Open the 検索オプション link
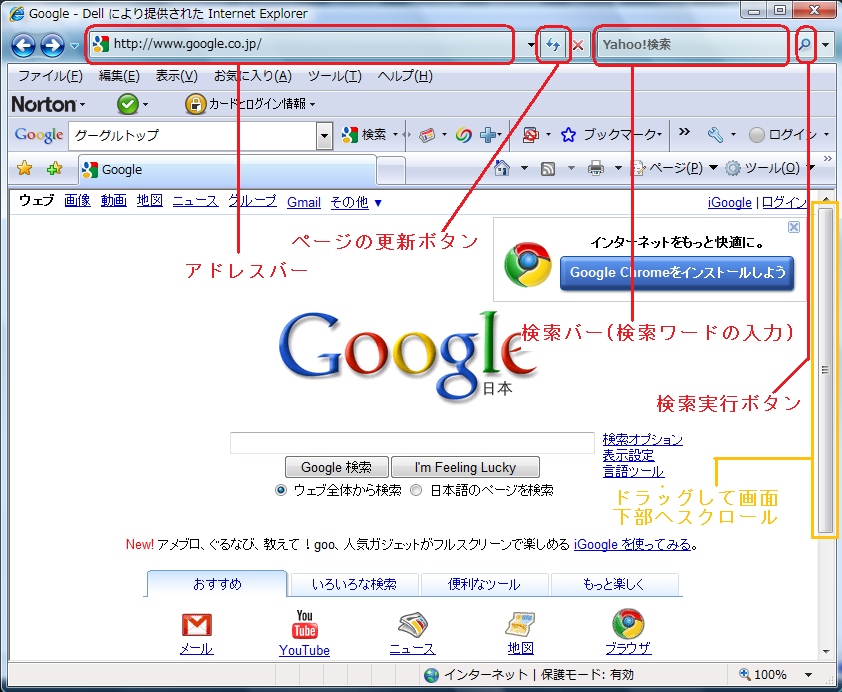This screenshot has height=692, width=842. point(642,439)
